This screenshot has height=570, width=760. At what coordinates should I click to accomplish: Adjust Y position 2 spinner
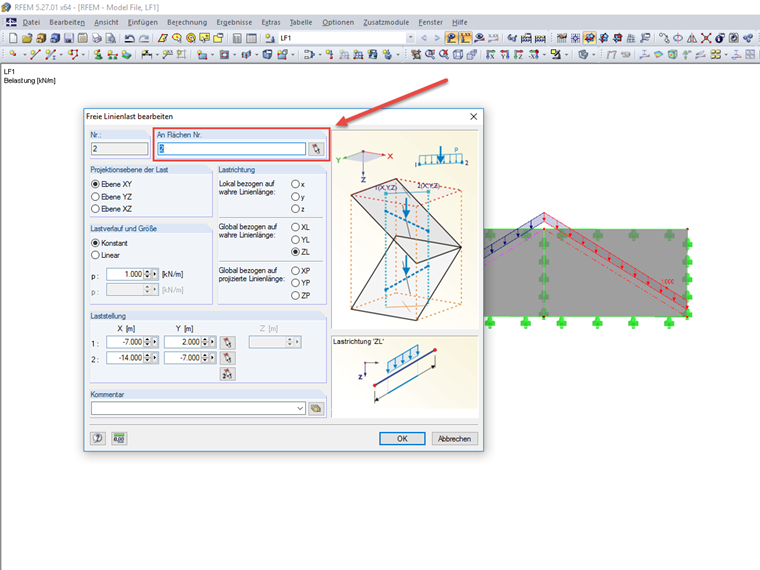click(205, 358)
